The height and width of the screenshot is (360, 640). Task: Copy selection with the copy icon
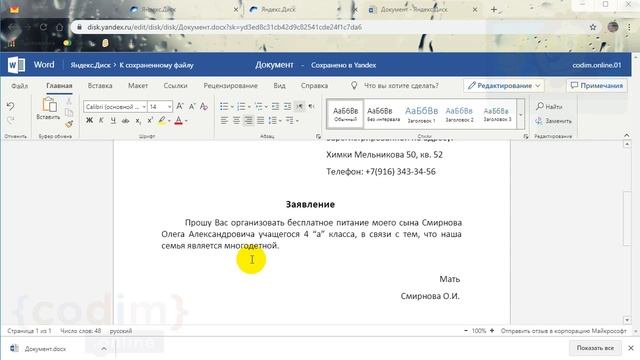tap(69, 112)
